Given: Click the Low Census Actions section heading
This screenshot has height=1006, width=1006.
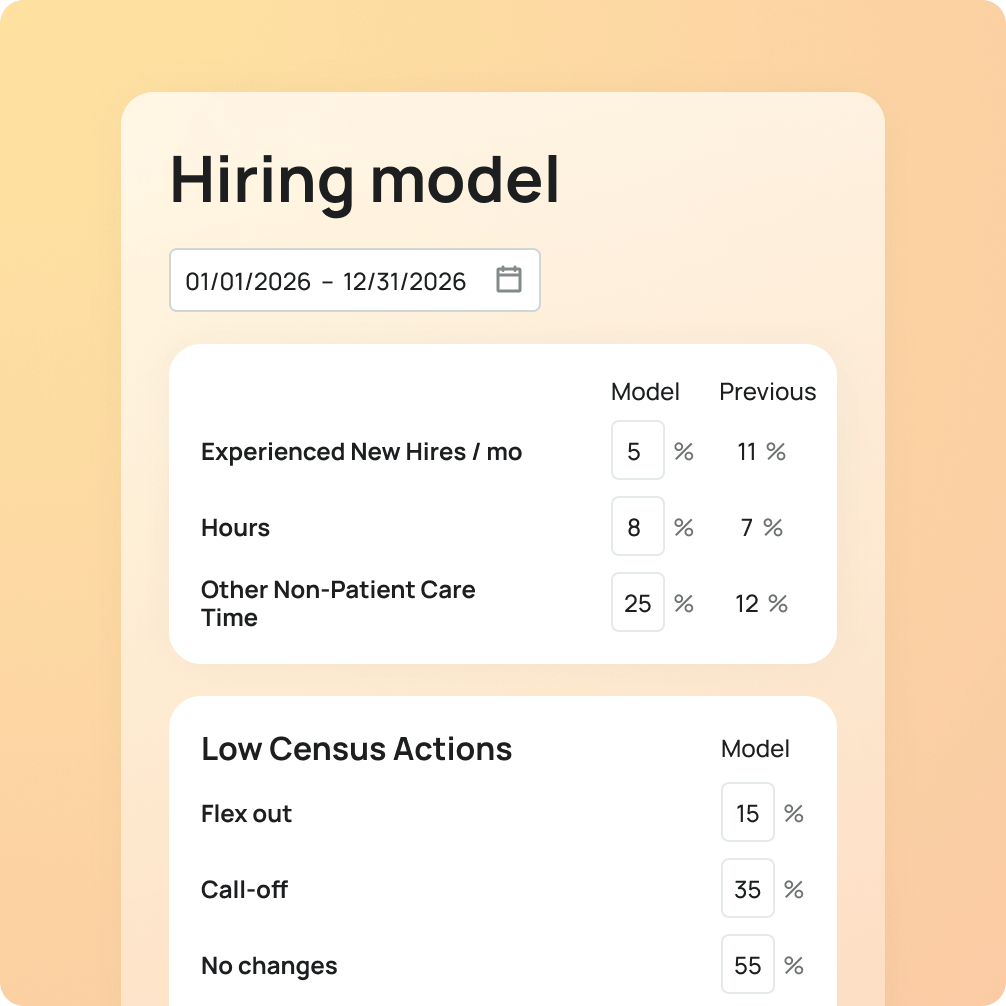Looking at the screenshot, I should (x=357, y=749).
